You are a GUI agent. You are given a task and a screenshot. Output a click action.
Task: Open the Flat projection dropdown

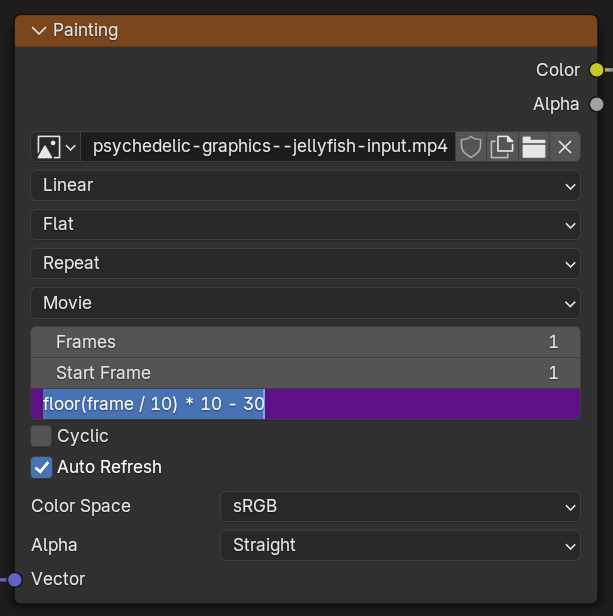coord(305,224)
